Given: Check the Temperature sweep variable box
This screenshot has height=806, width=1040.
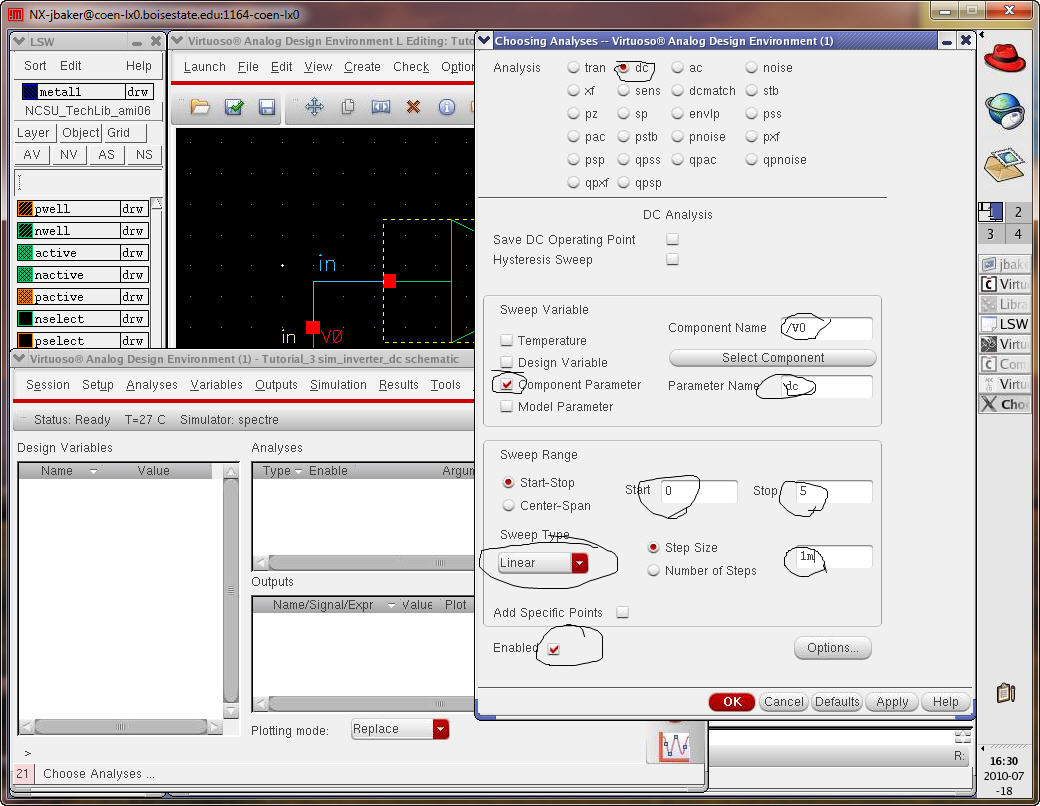Looking at the screenshot, I should (x=507, y=341).
